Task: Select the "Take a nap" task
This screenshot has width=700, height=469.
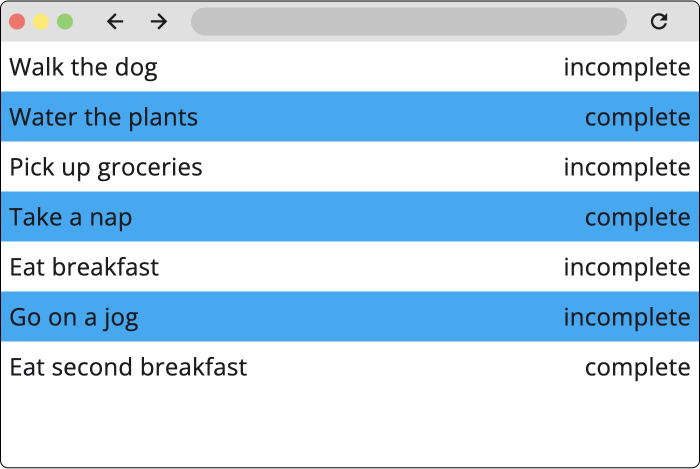Action: pyautogui.click(x=70, y=217)
